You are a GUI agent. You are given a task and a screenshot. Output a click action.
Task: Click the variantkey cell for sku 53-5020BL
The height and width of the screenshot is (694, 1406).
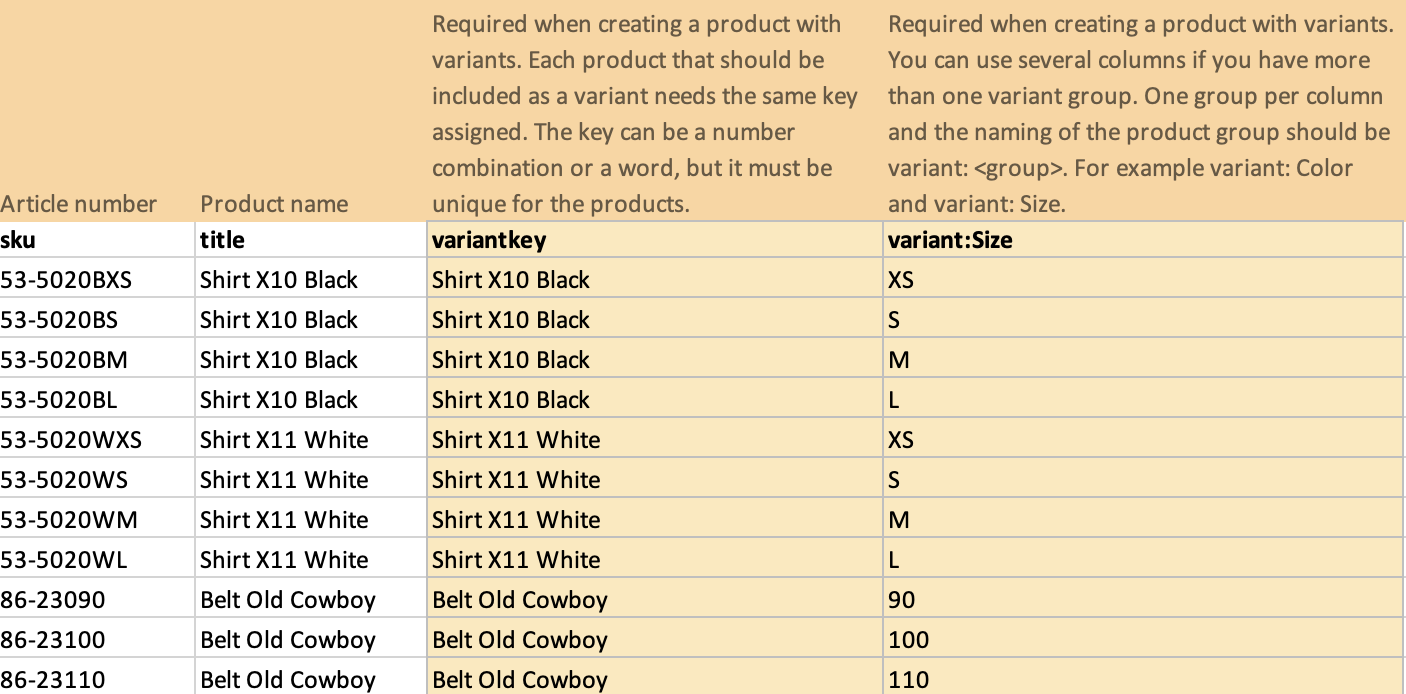pos(655,399)
